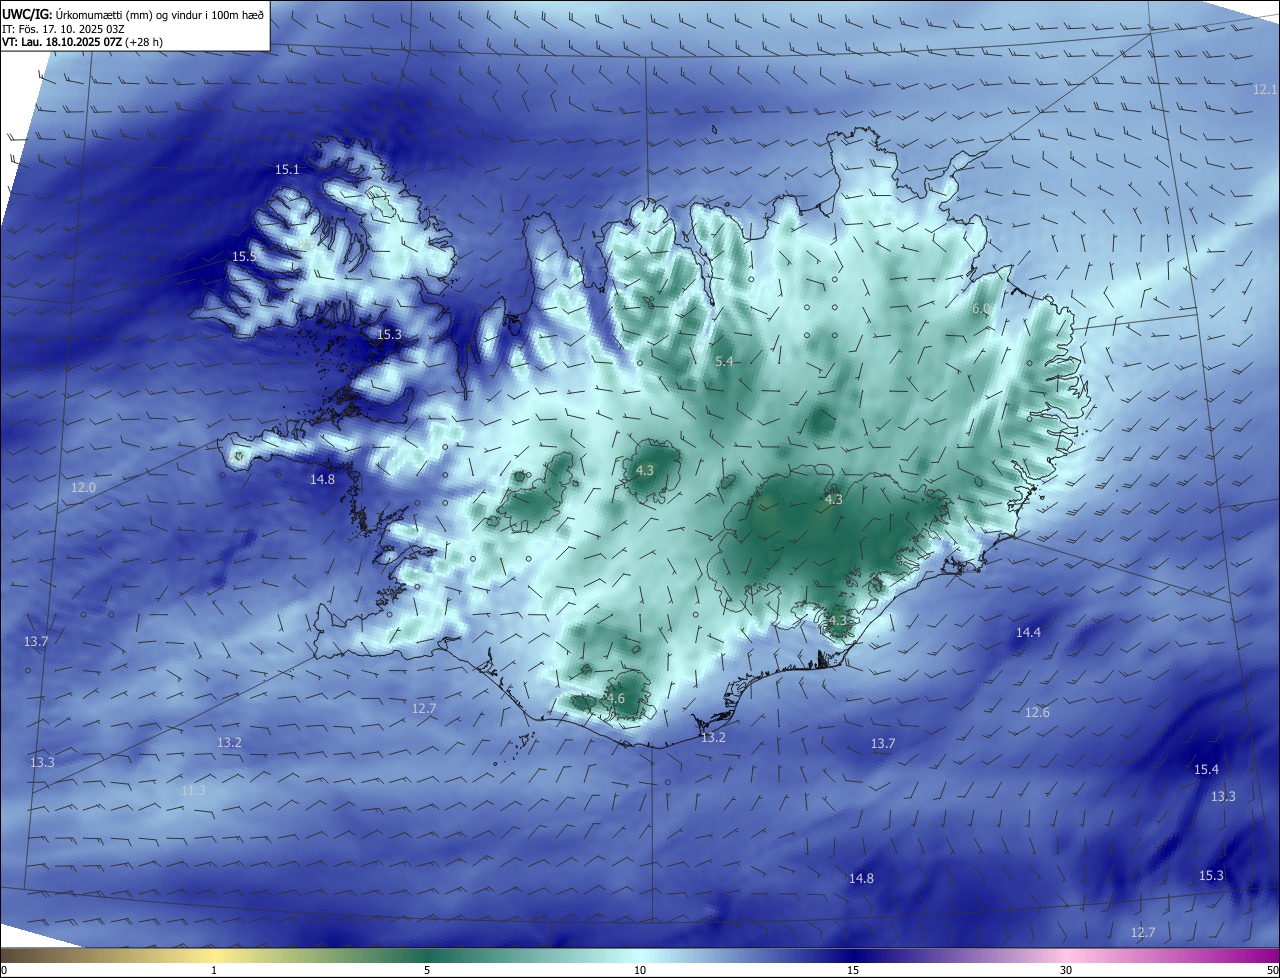Image resolution: width=1280 pixels, height=978 pixels.
Task: Click the 6.0 value in east Iceland
Action: coord(981,309)
